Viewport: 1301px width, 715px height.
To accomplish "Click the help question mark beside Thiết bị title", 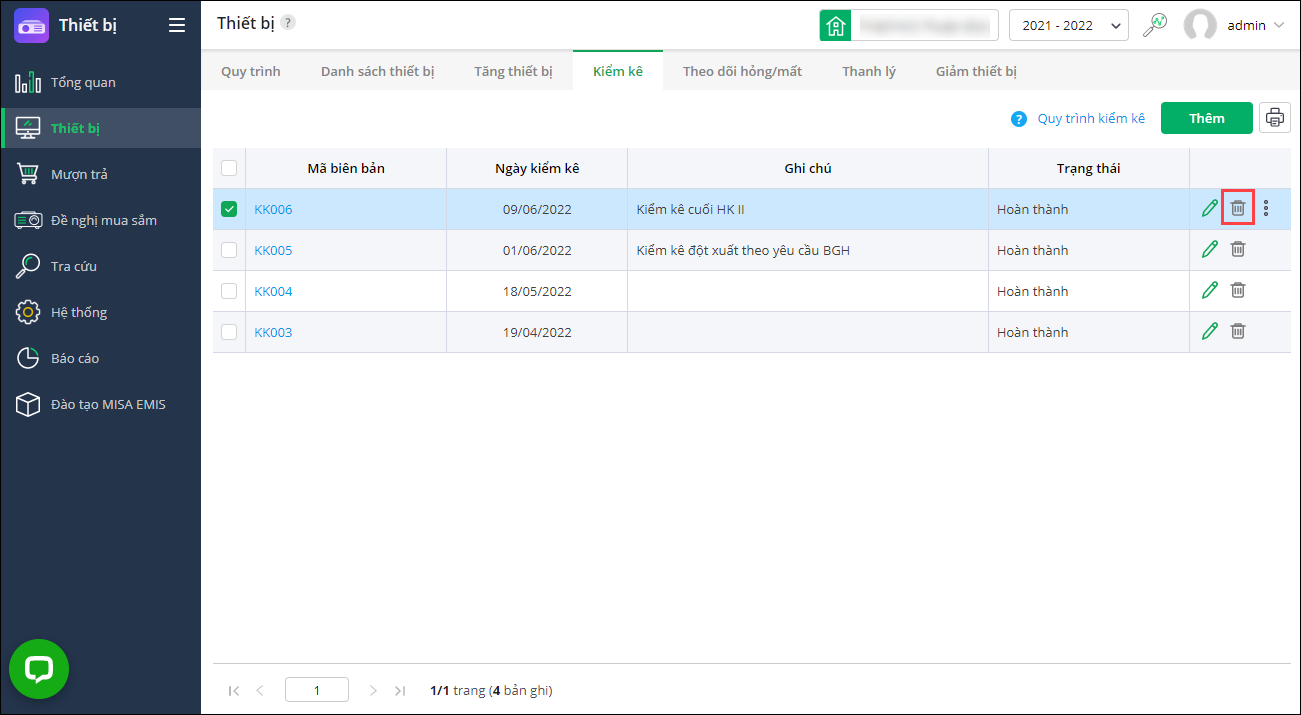I will click(288, 22).
